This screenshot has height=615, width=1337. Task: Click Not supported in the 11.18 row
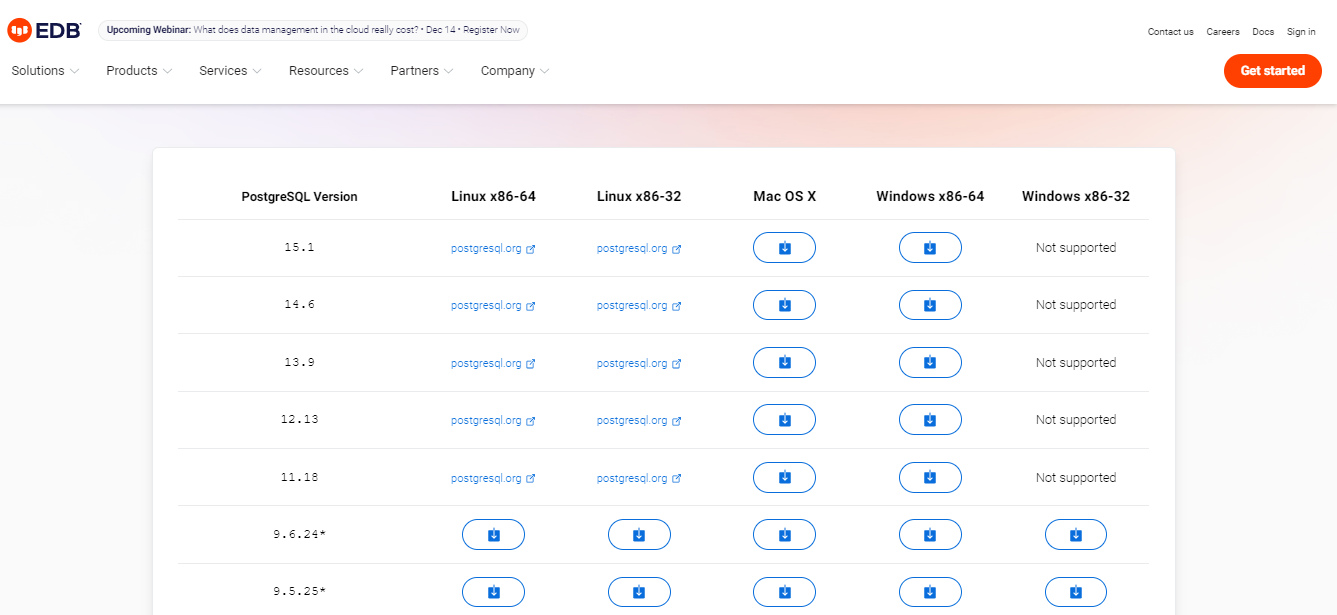1076,478
